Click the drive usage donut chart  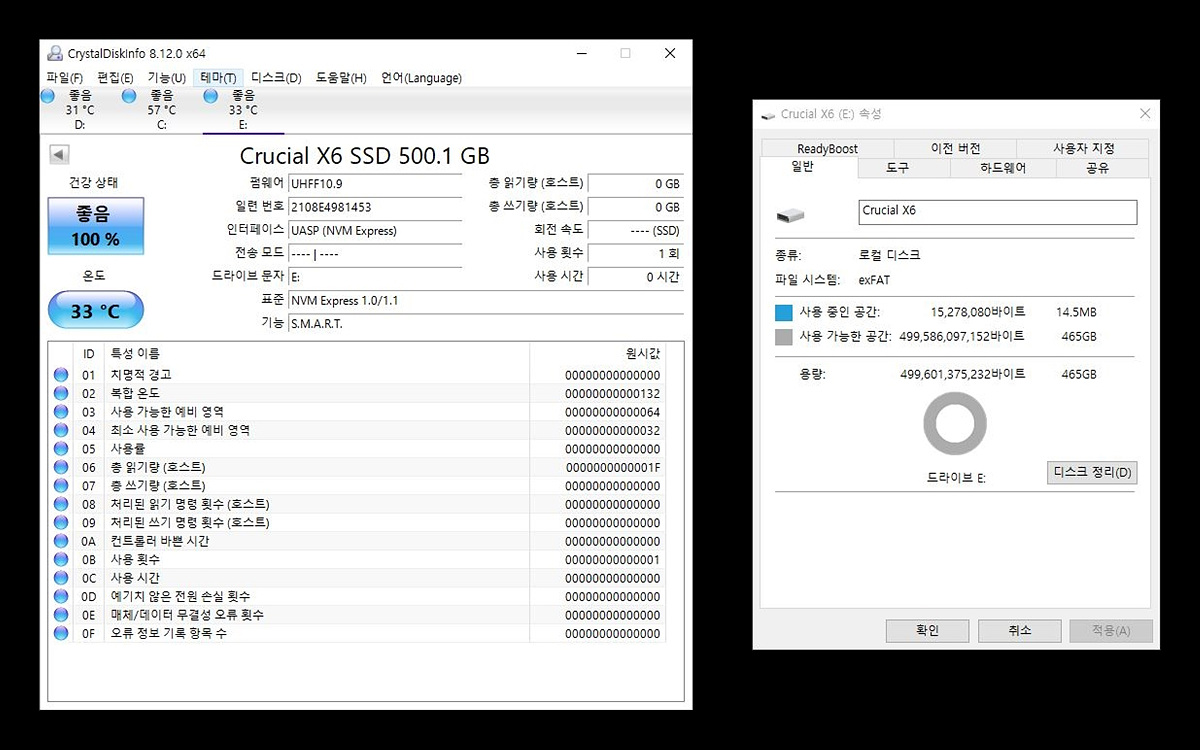tap(955, 424)
